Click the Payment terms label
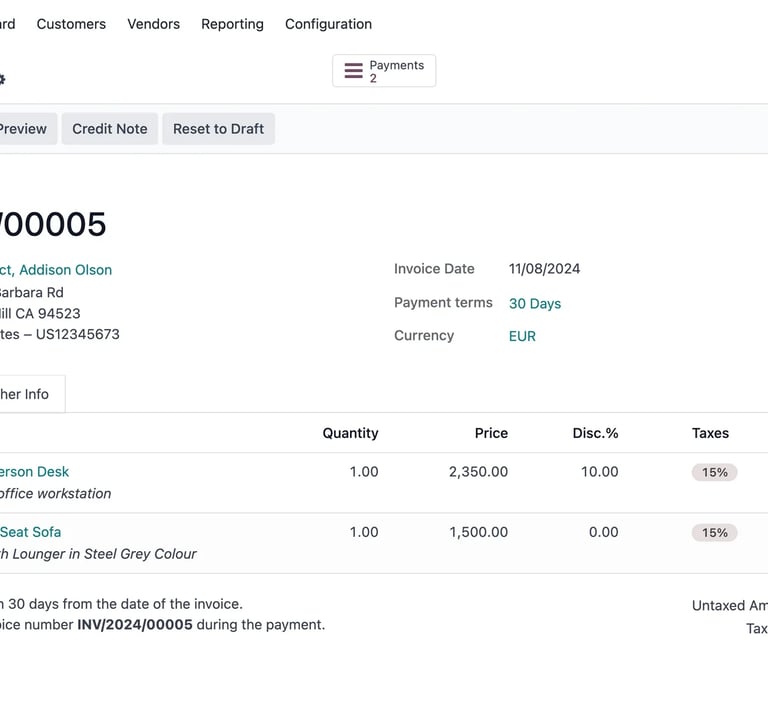Screen dimensions: 768x715 coord(443,303)
